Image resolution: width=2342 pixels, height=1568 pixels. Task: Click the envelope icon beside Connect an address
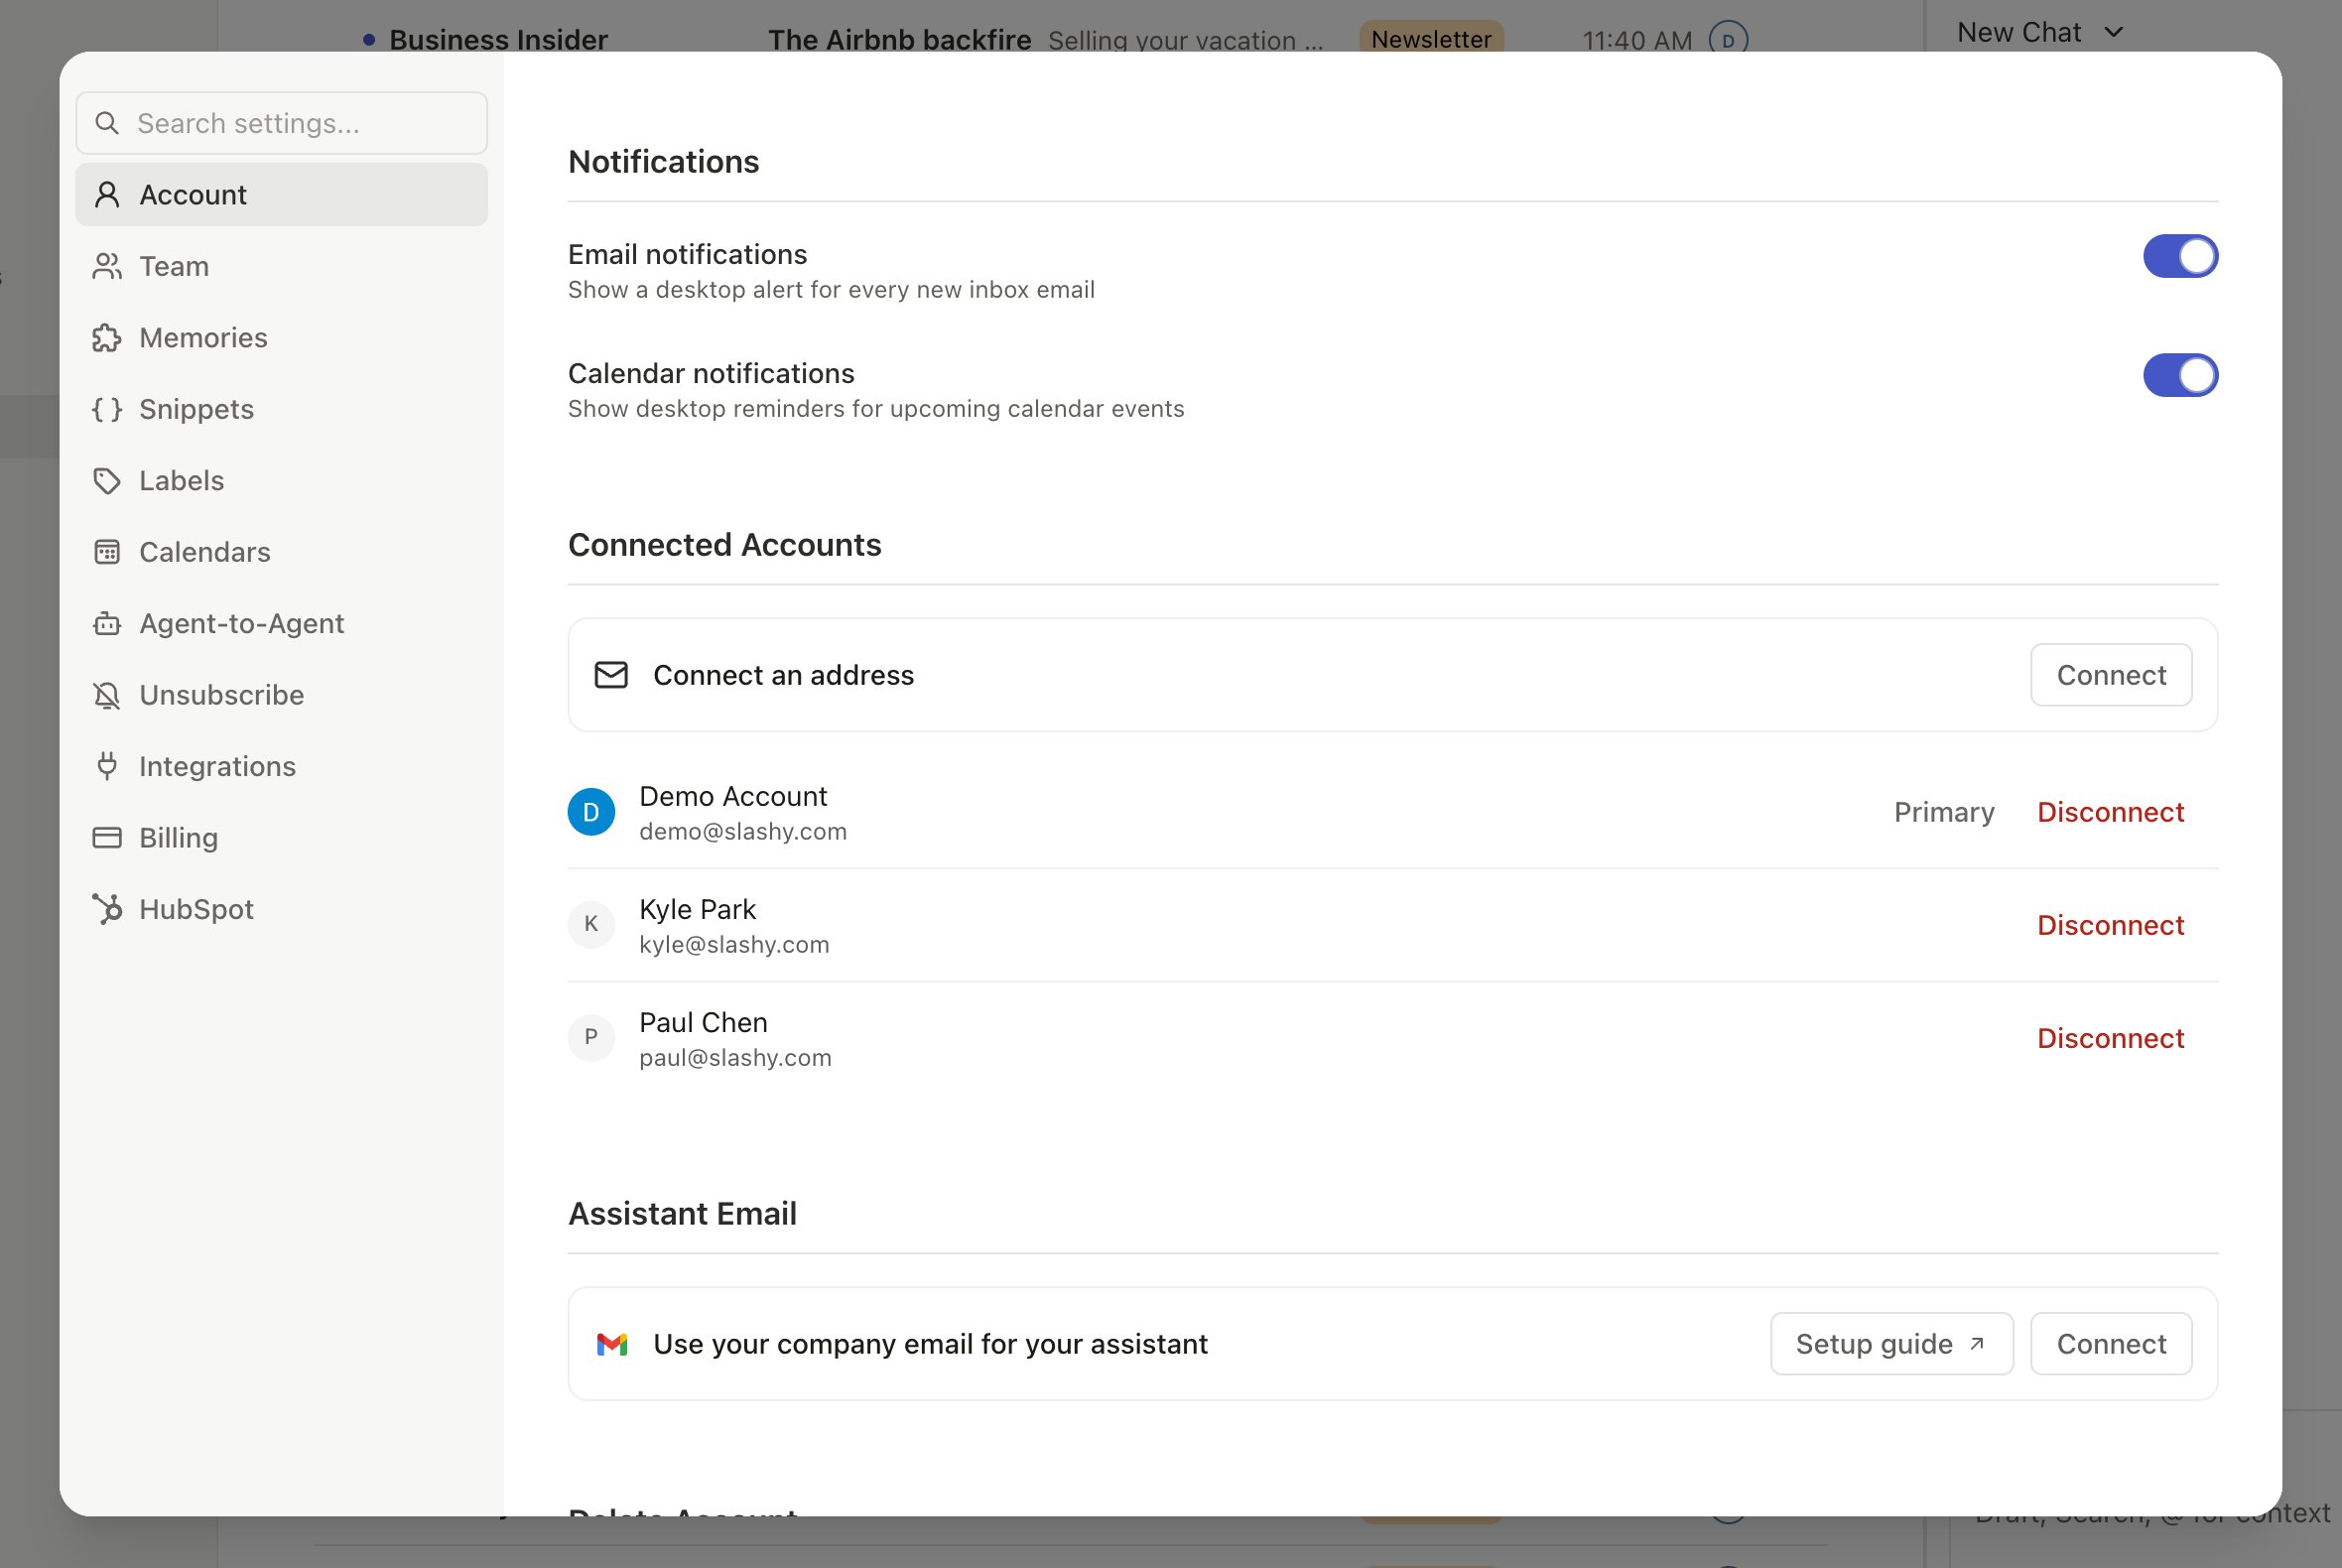(611, 675)
